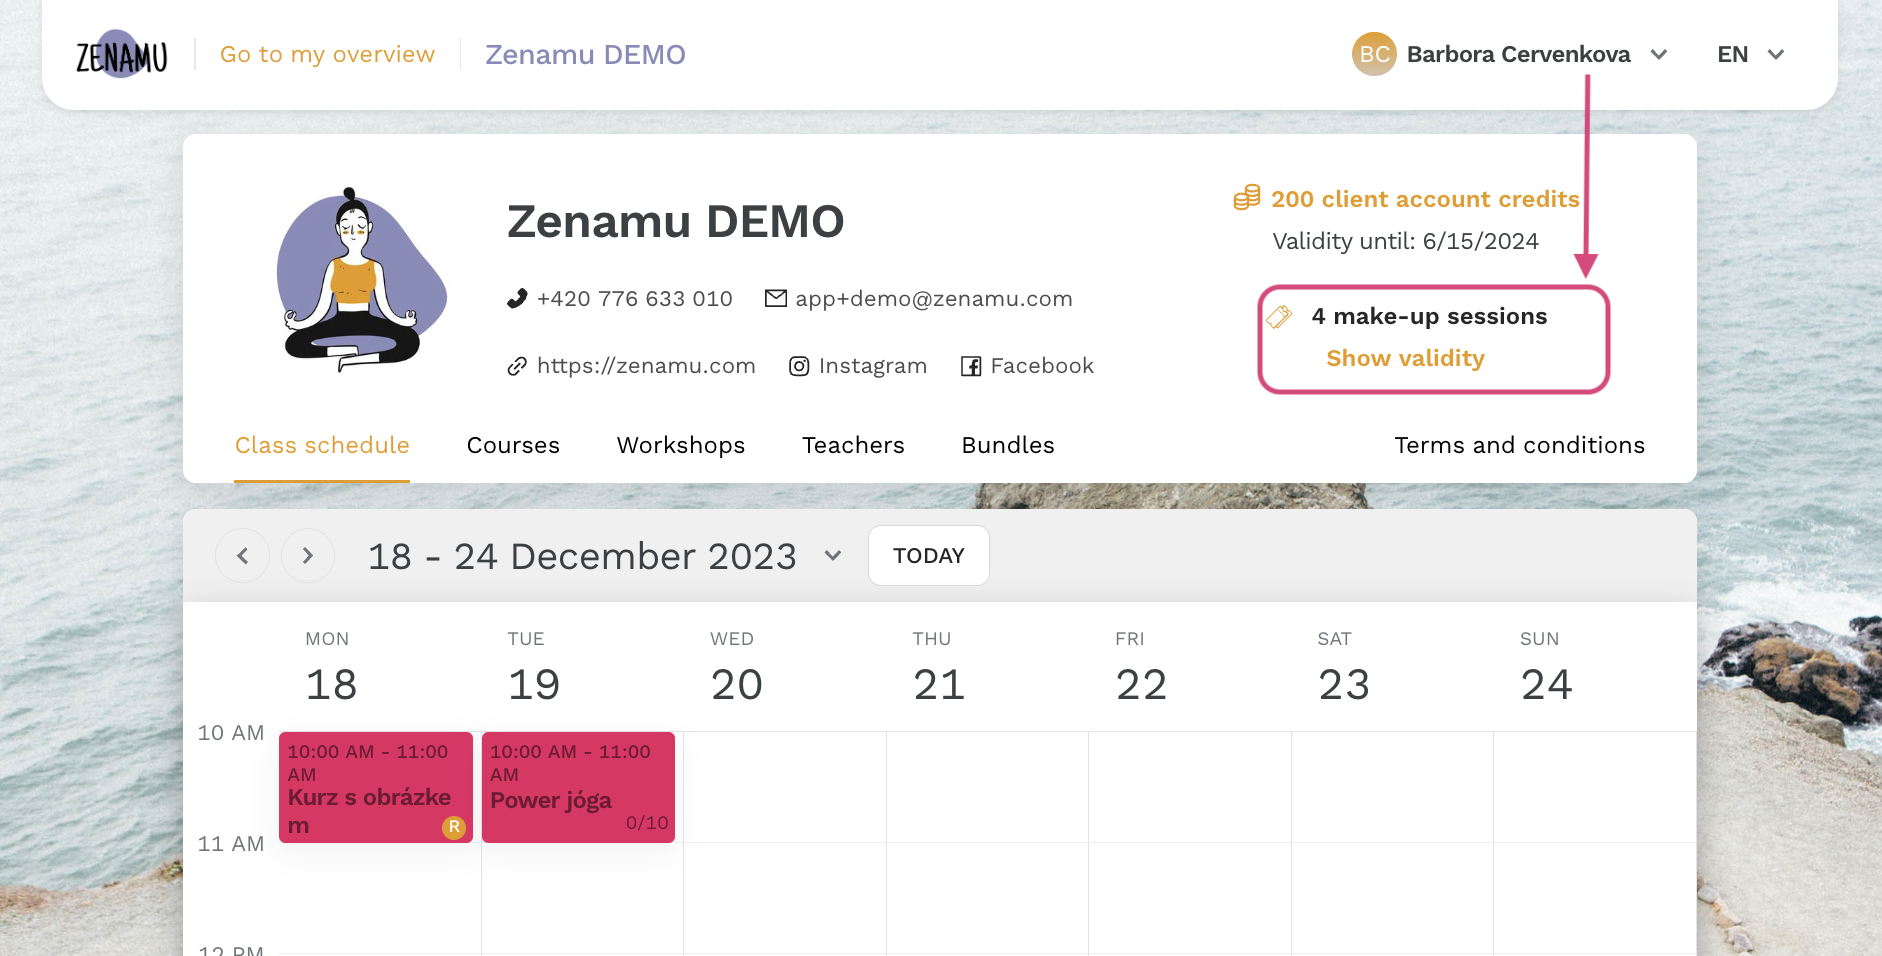
Task: Expand Barbora Cervenkova user menu
Action: [1659, 54]
